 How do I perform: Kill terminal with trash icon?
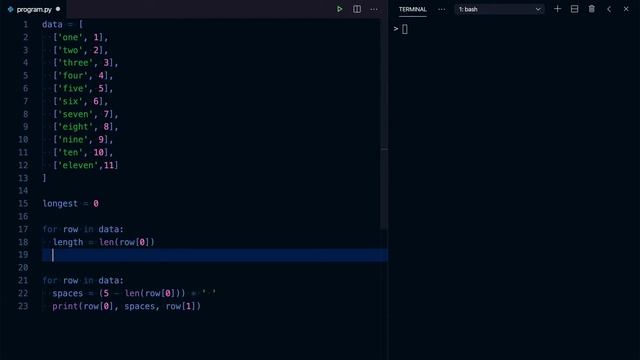[591, 9]
